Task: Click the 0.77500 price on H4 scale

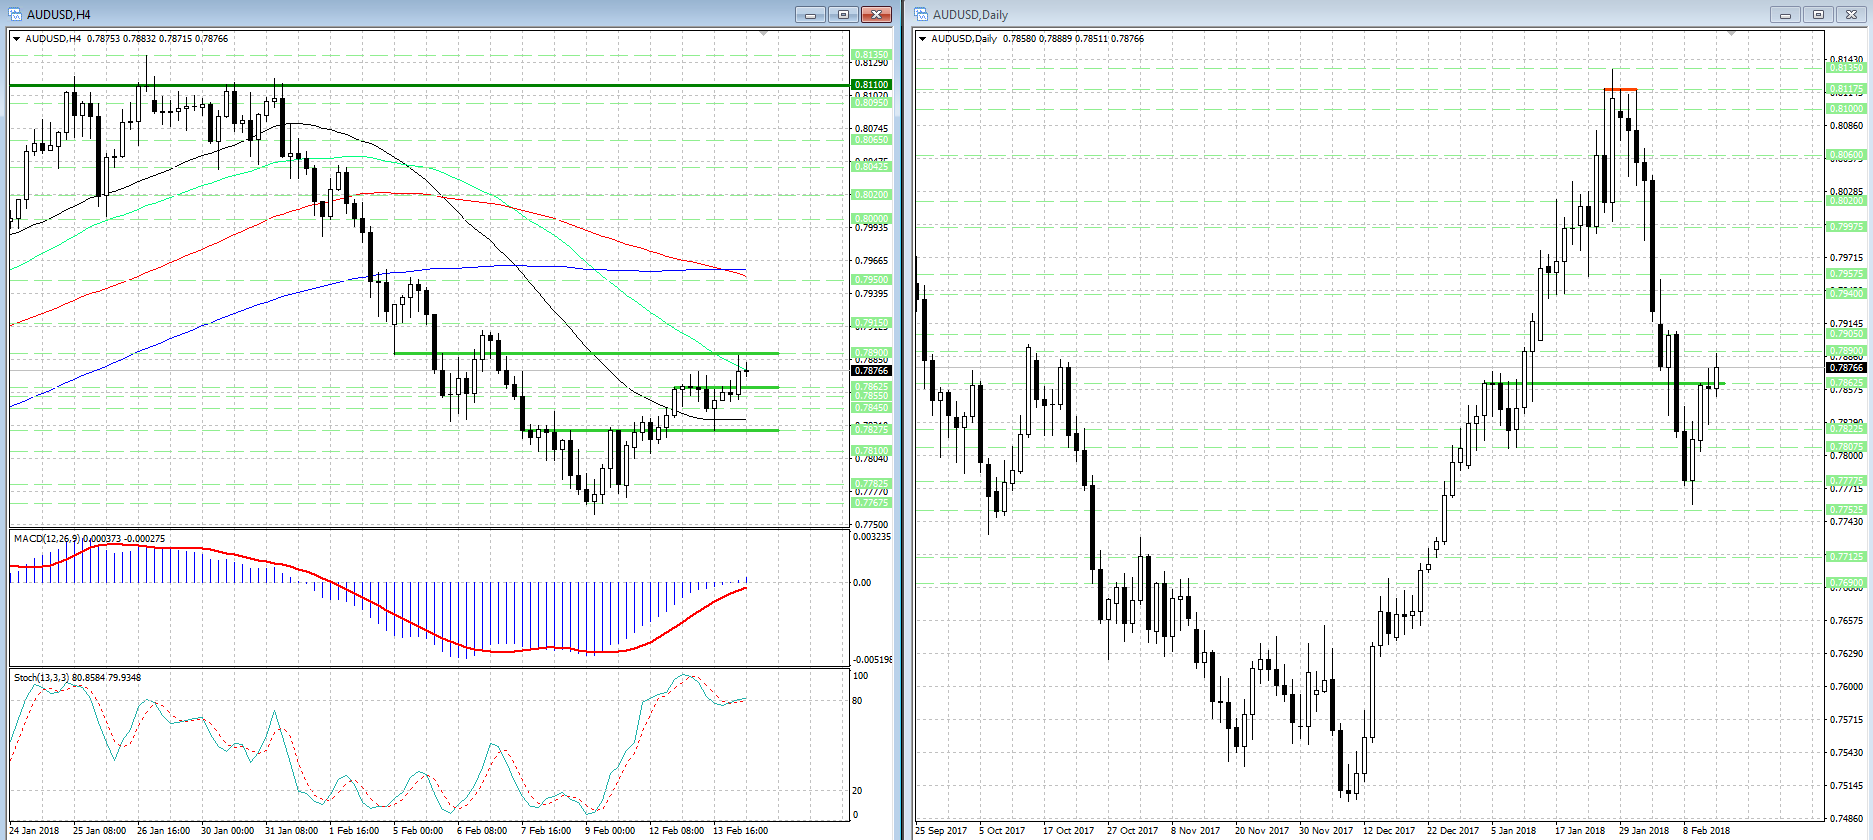Action: (x=871, y=525)
